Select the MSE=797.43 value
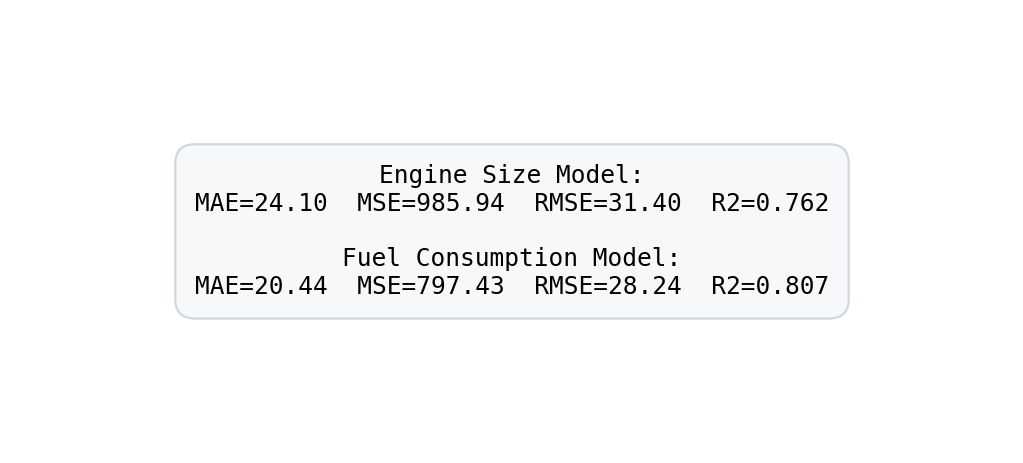 [430, 287]
